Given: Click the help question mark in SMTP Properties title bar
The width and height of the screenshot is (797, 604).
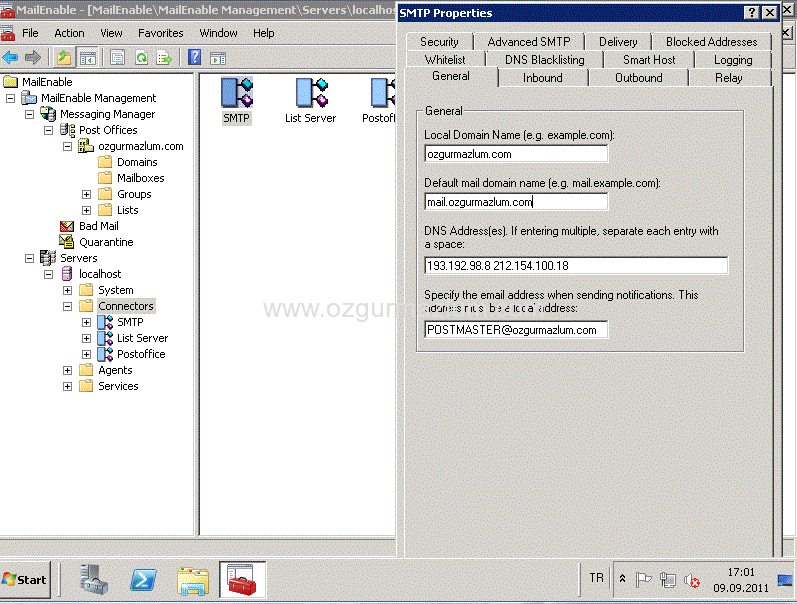Looking at the screenshot, I should (752, 13).
